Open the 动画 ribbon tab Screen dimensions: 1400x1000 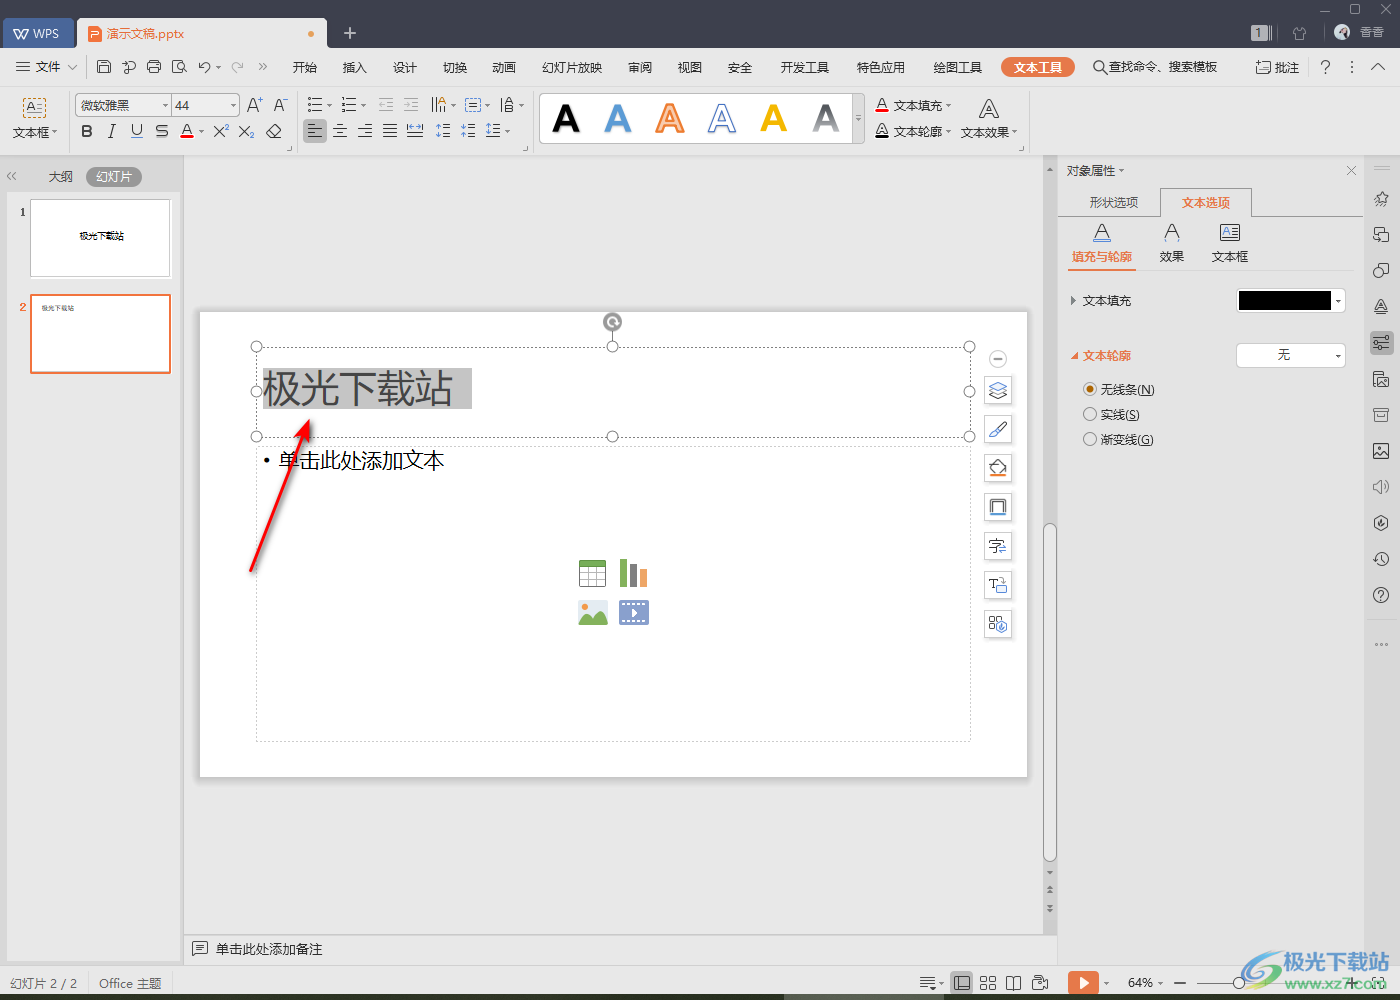pyautogui.click(x=504, y=67)
